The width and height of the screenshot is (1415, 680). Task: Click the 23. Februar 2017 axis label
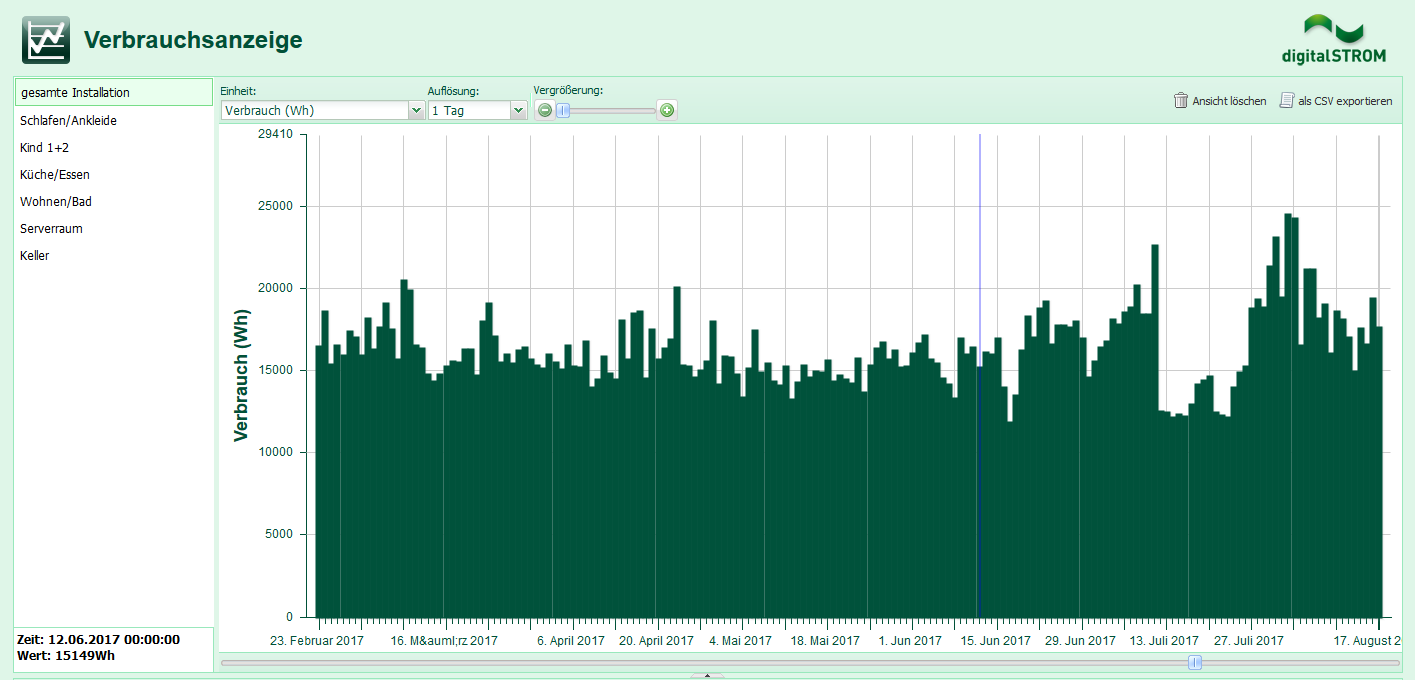point(317,640)
